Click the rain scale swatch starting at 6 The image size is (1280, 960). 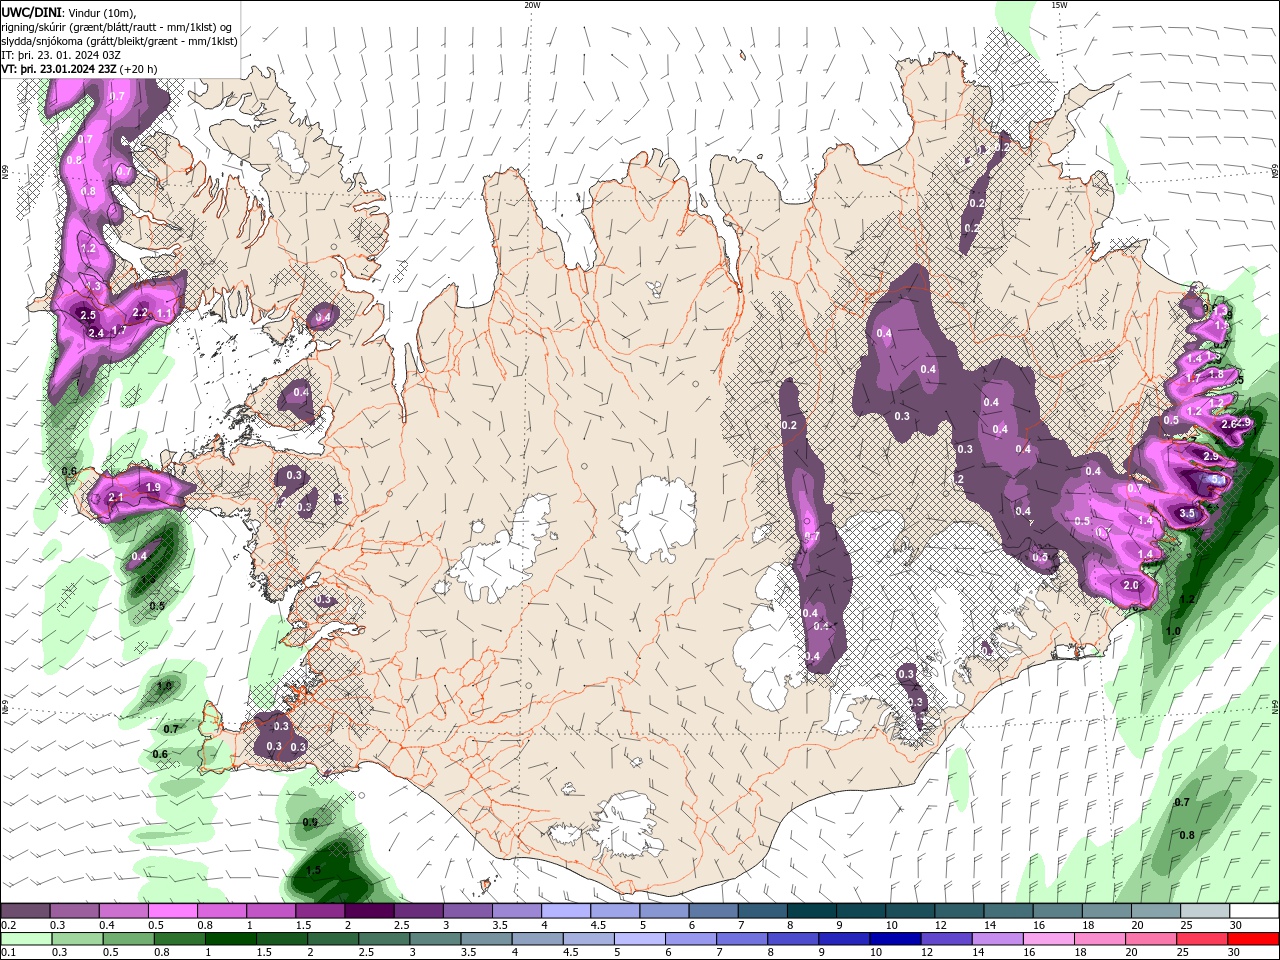click(691, 939)
